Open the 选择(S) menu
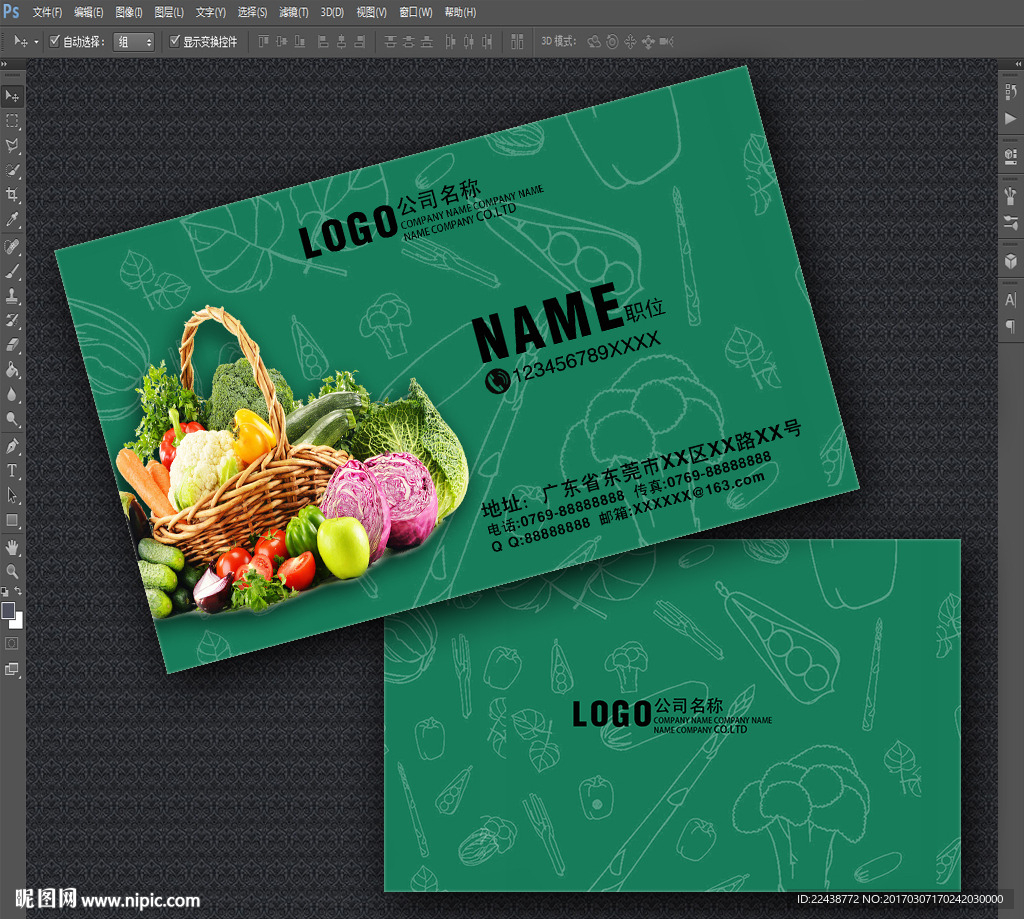 pos(252,12)
